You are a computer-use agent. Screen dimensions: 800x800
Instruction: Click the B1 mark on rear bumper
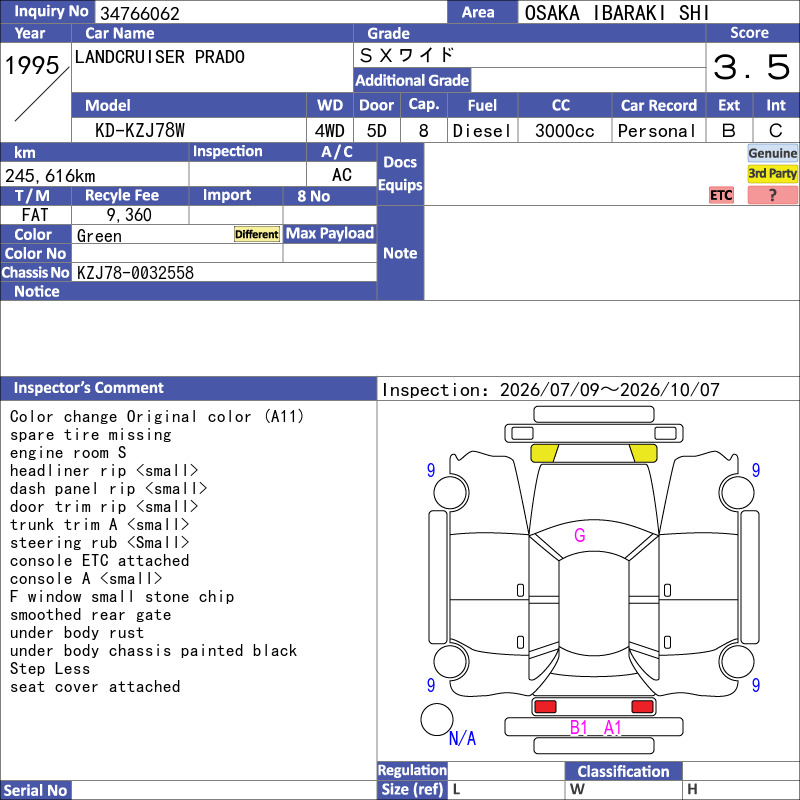(579, 727)
